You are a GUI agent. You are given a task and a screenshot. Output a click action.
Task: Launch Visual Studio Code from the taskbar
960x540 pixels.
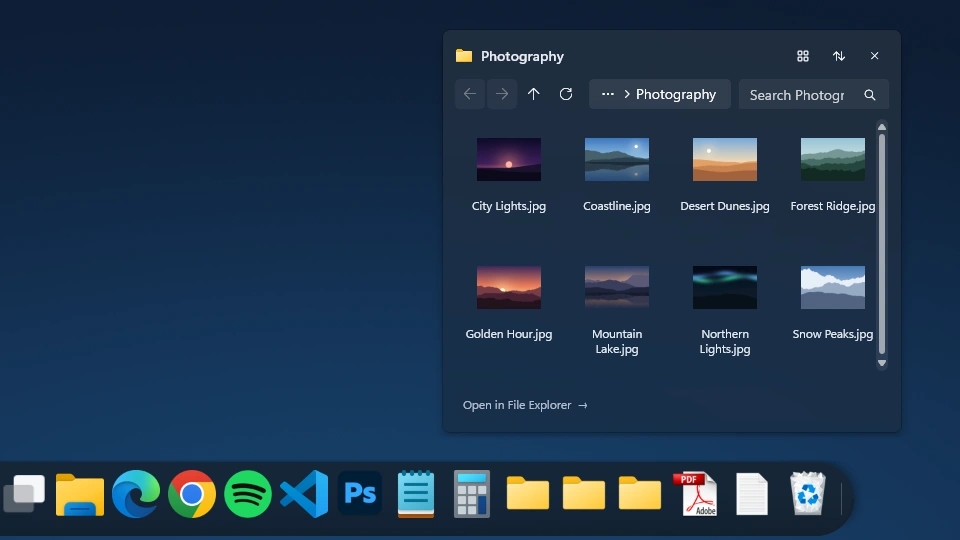pos(304,494)
